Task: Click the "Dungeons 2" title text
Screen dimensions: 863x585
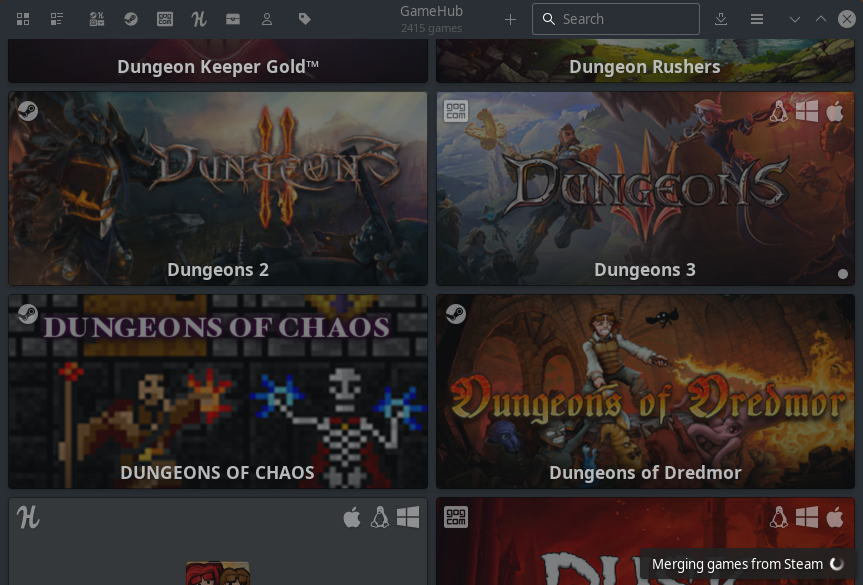Action: (x=218, y=270)
